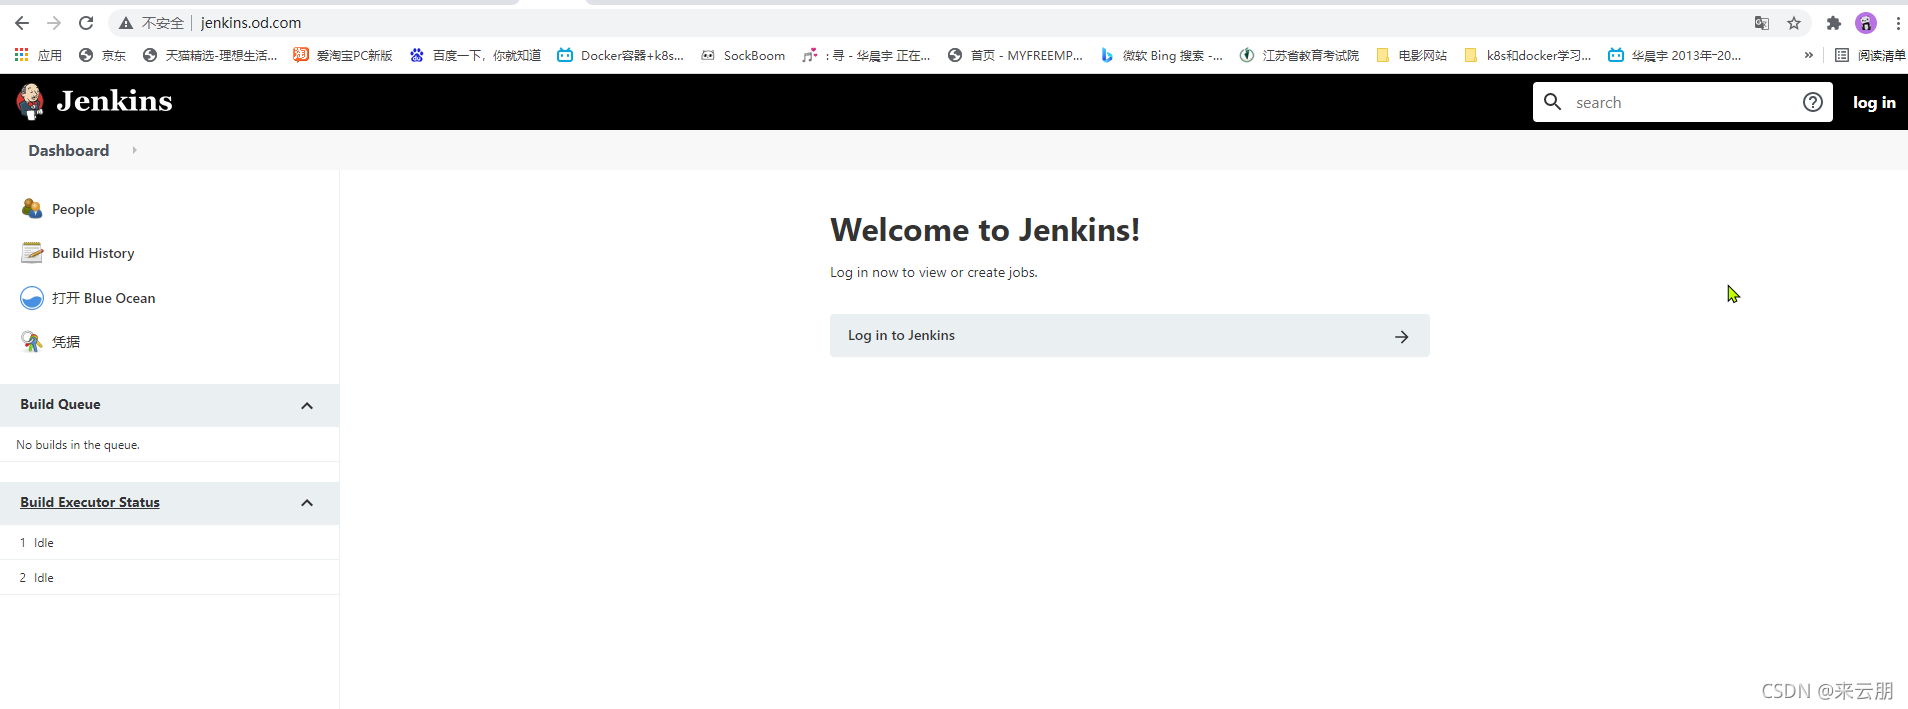Open the People page icon
This screenshot has width=1908, height=709.
pos(32,208)
